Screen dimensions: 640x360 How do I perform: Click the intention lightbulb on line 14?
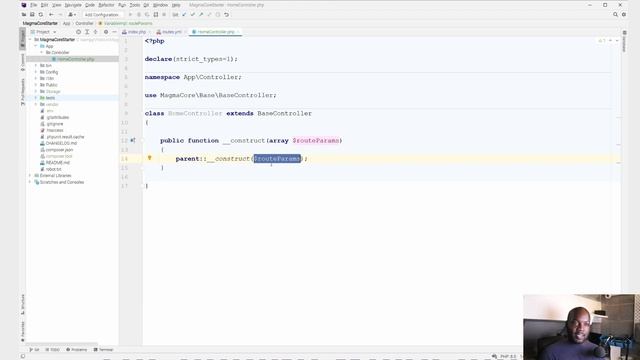coord(149,158)
